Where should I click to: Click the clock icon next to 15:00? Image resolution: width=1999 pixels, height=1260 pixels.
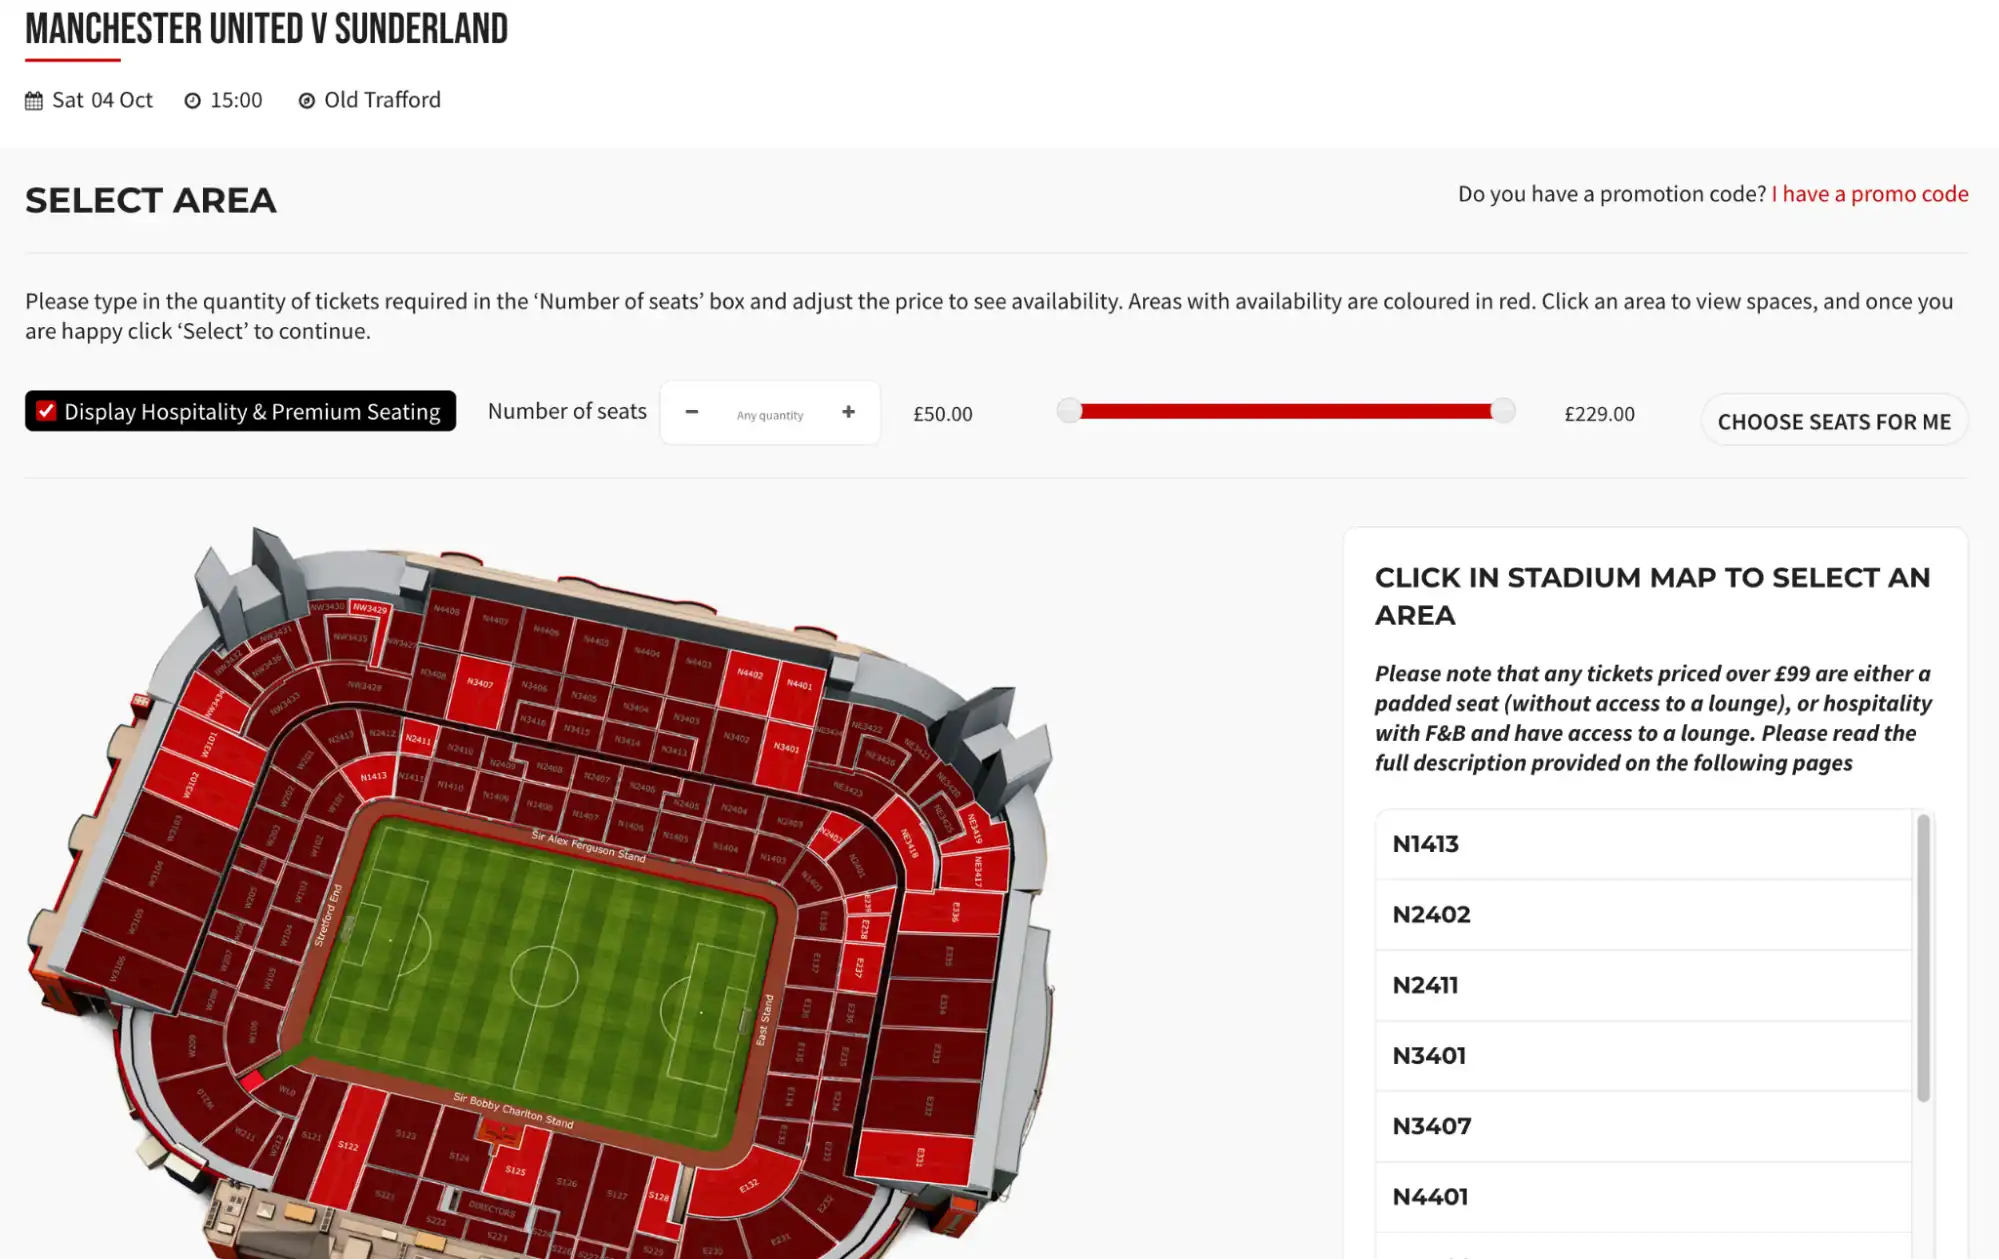pos(192,99)
